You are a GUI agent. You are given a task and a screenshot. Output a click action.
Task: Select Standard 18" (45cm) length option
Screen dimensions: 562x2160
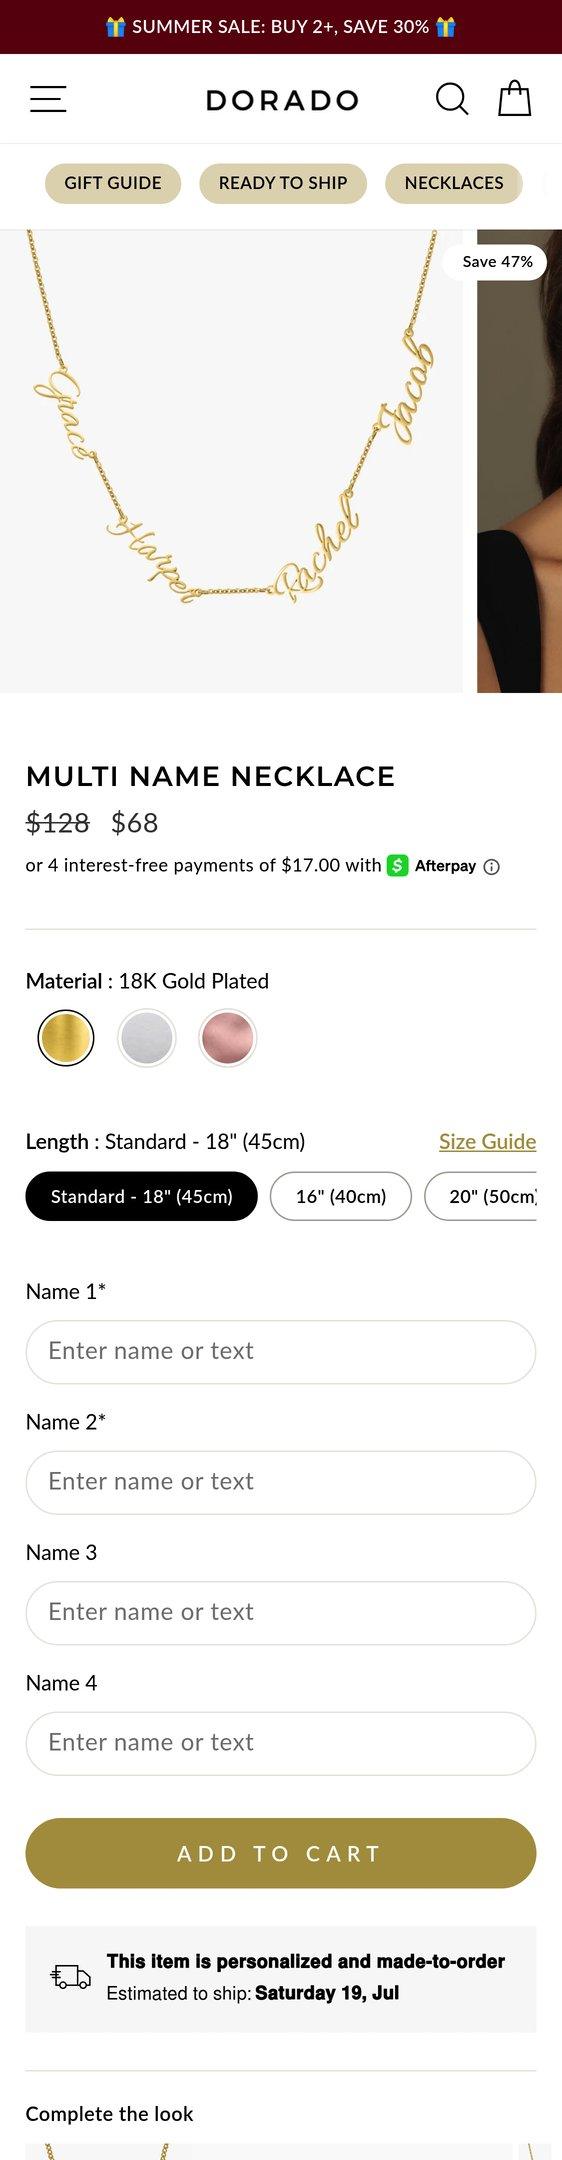(x=142, y=1196)
